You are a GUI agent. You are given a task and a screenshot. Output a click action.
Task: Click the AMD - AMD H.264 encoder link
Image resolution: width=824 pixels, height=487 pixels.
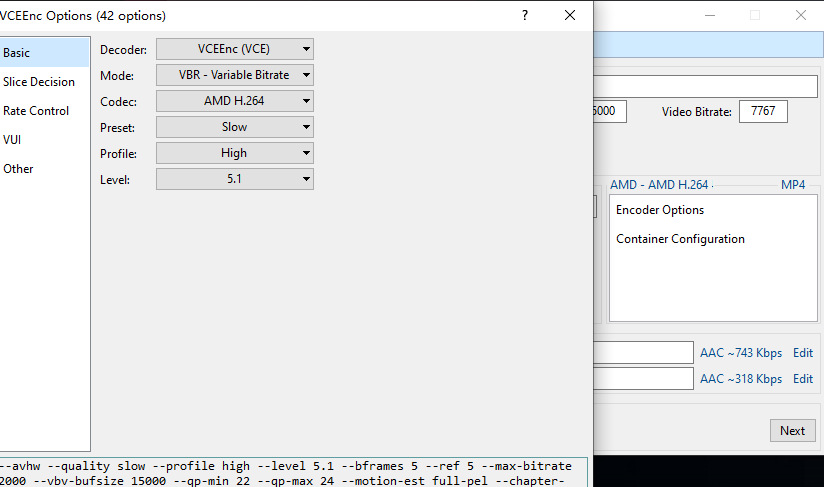659,185
